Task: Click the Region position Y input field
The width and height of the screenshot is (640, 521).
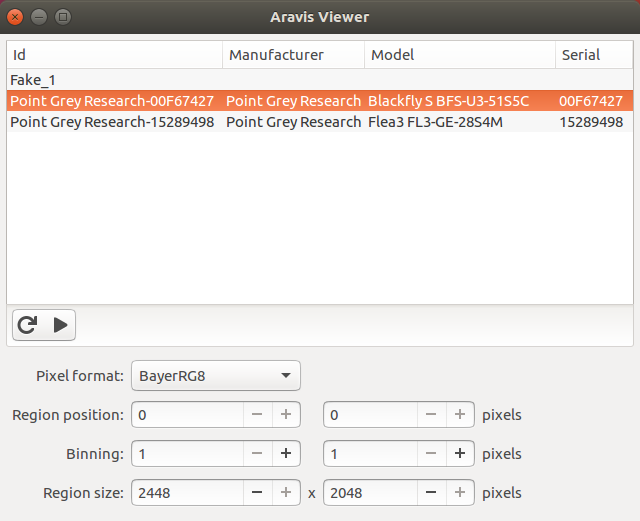Action: click(x=371, y=415)
